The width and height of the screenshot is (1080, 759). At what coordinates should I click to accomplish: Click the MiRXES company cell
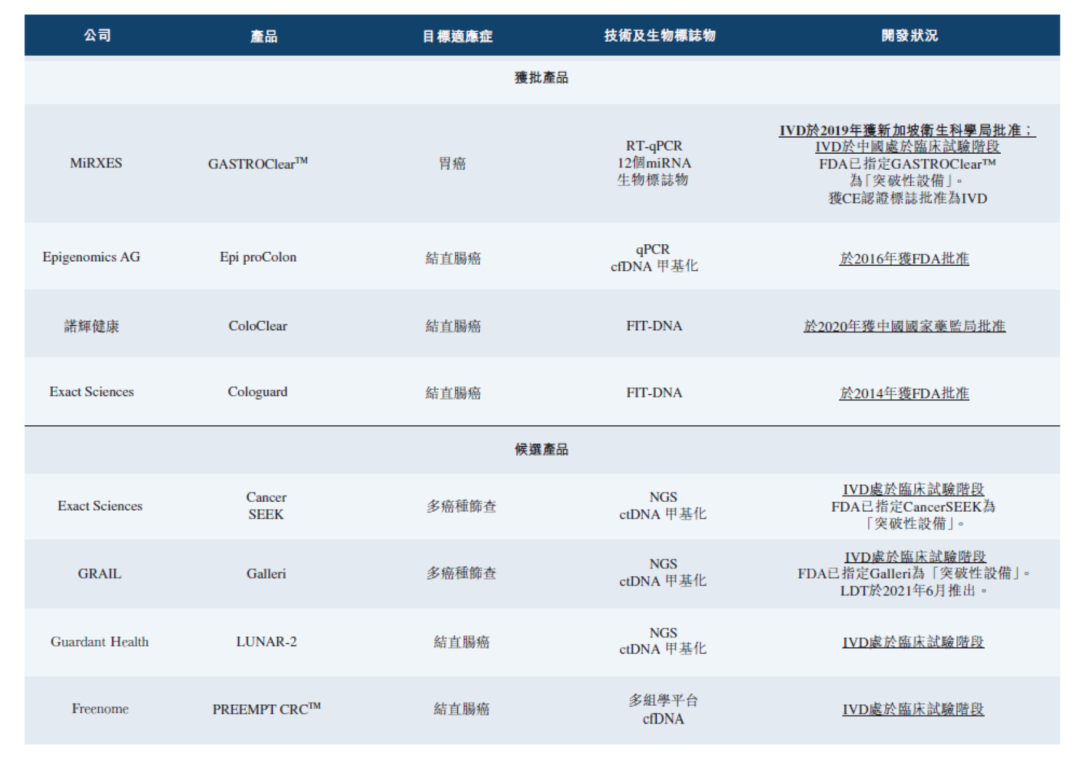click(x=96, y=163)
